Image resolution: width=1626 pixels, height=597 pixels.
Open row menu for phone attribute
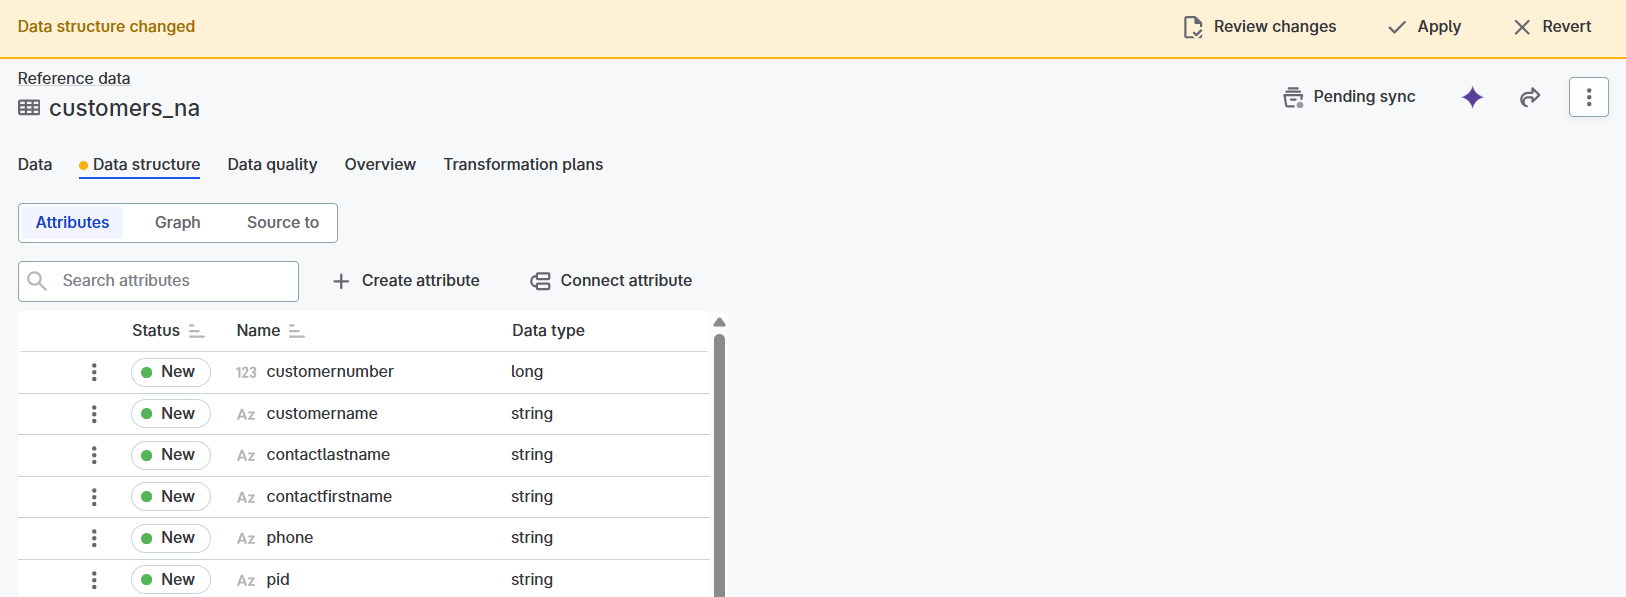pos(94,538)
